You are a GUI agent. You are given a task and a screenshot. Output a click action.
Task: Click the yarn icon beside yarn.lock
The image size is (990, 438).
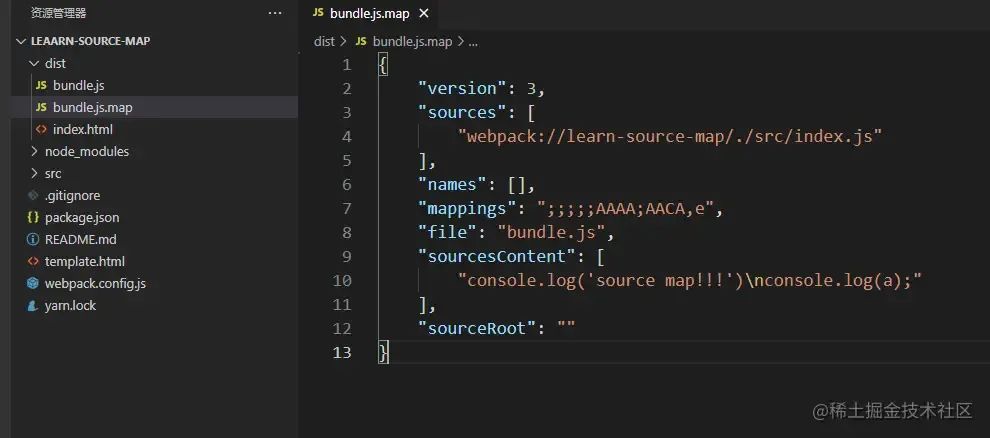coord(33,305)
